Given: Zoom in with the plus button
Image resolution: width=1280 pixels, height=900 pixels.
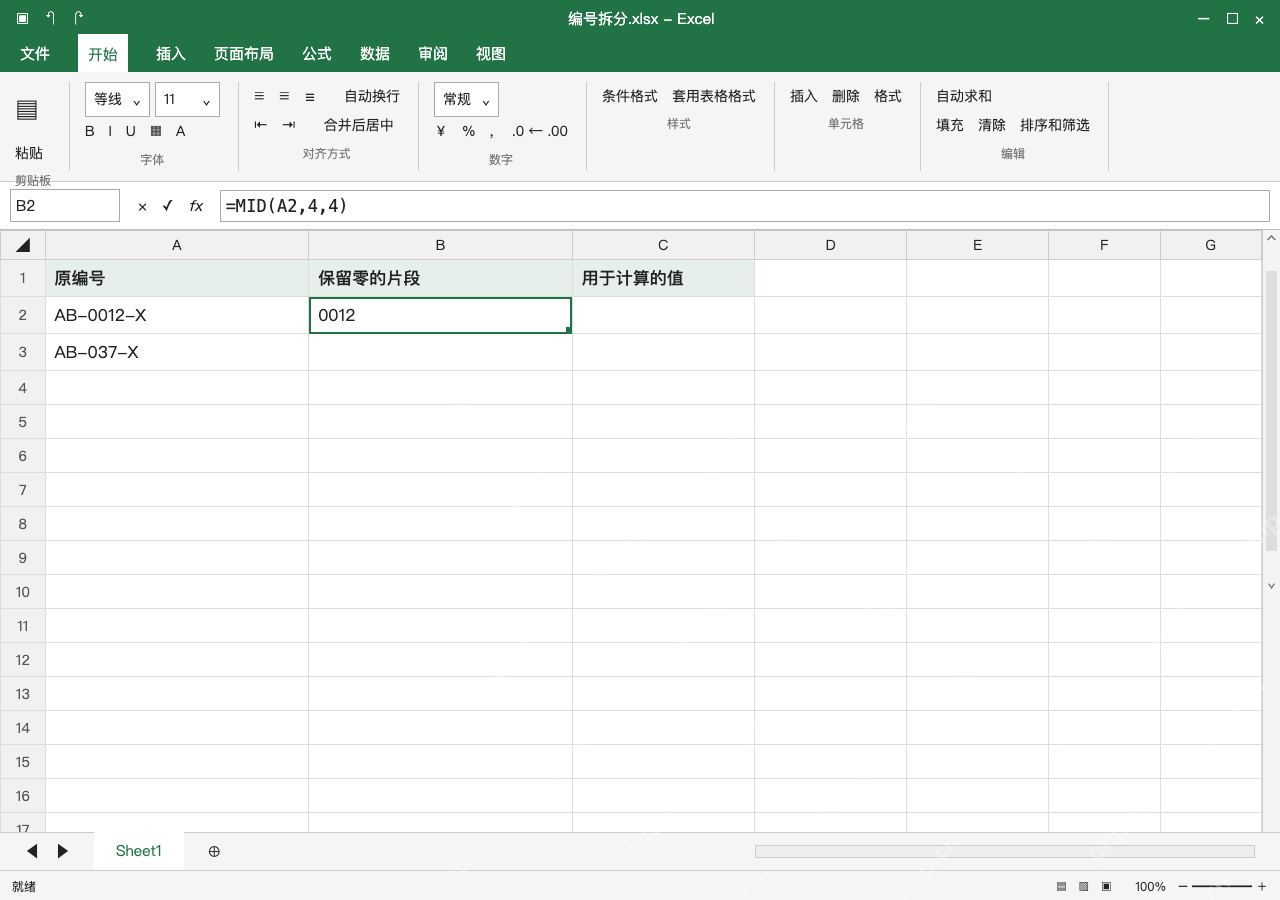Looking at the screenshot, I should pos(1262,887).
